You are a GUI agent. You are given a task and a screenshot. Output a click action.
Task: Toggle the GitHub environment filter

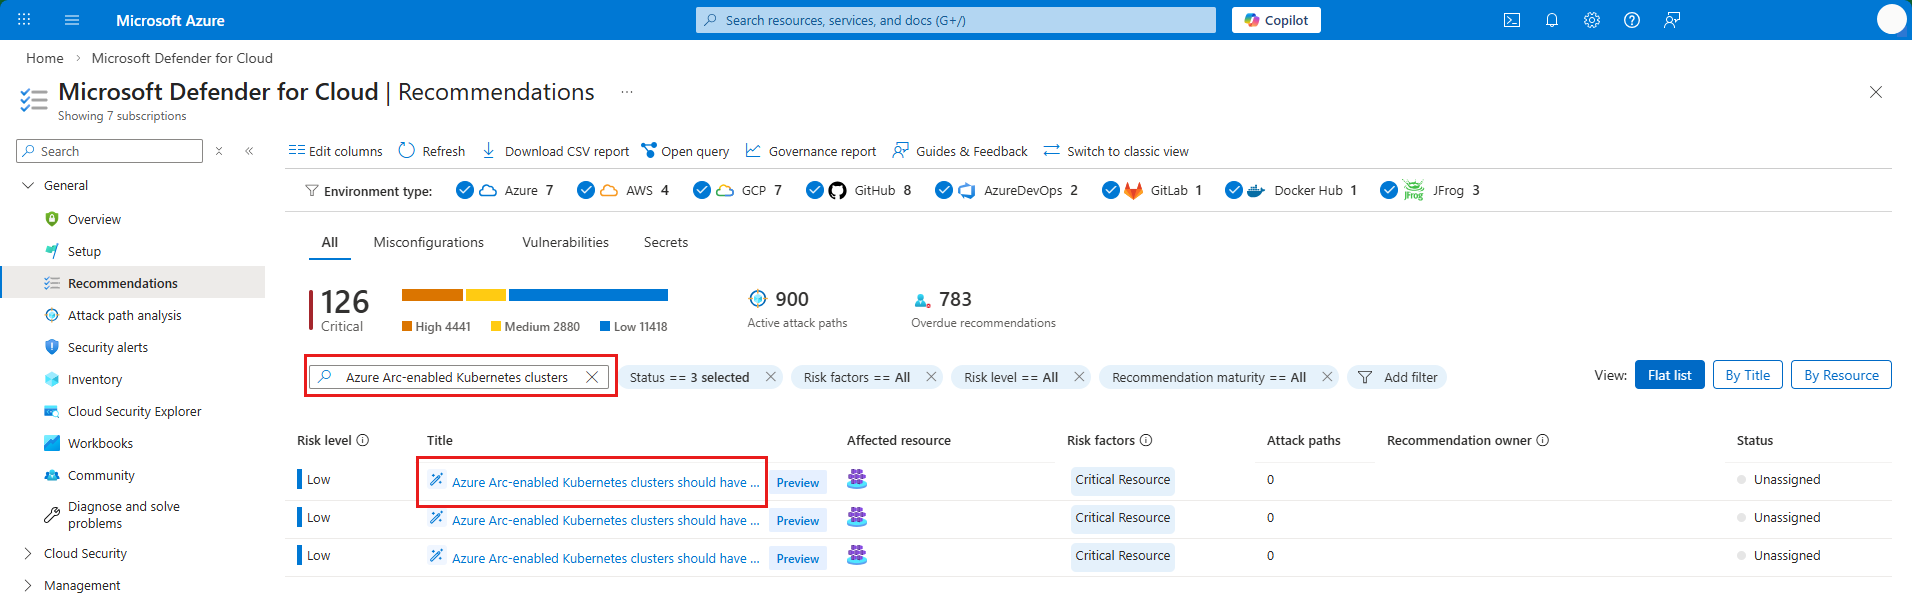(815, 190)
